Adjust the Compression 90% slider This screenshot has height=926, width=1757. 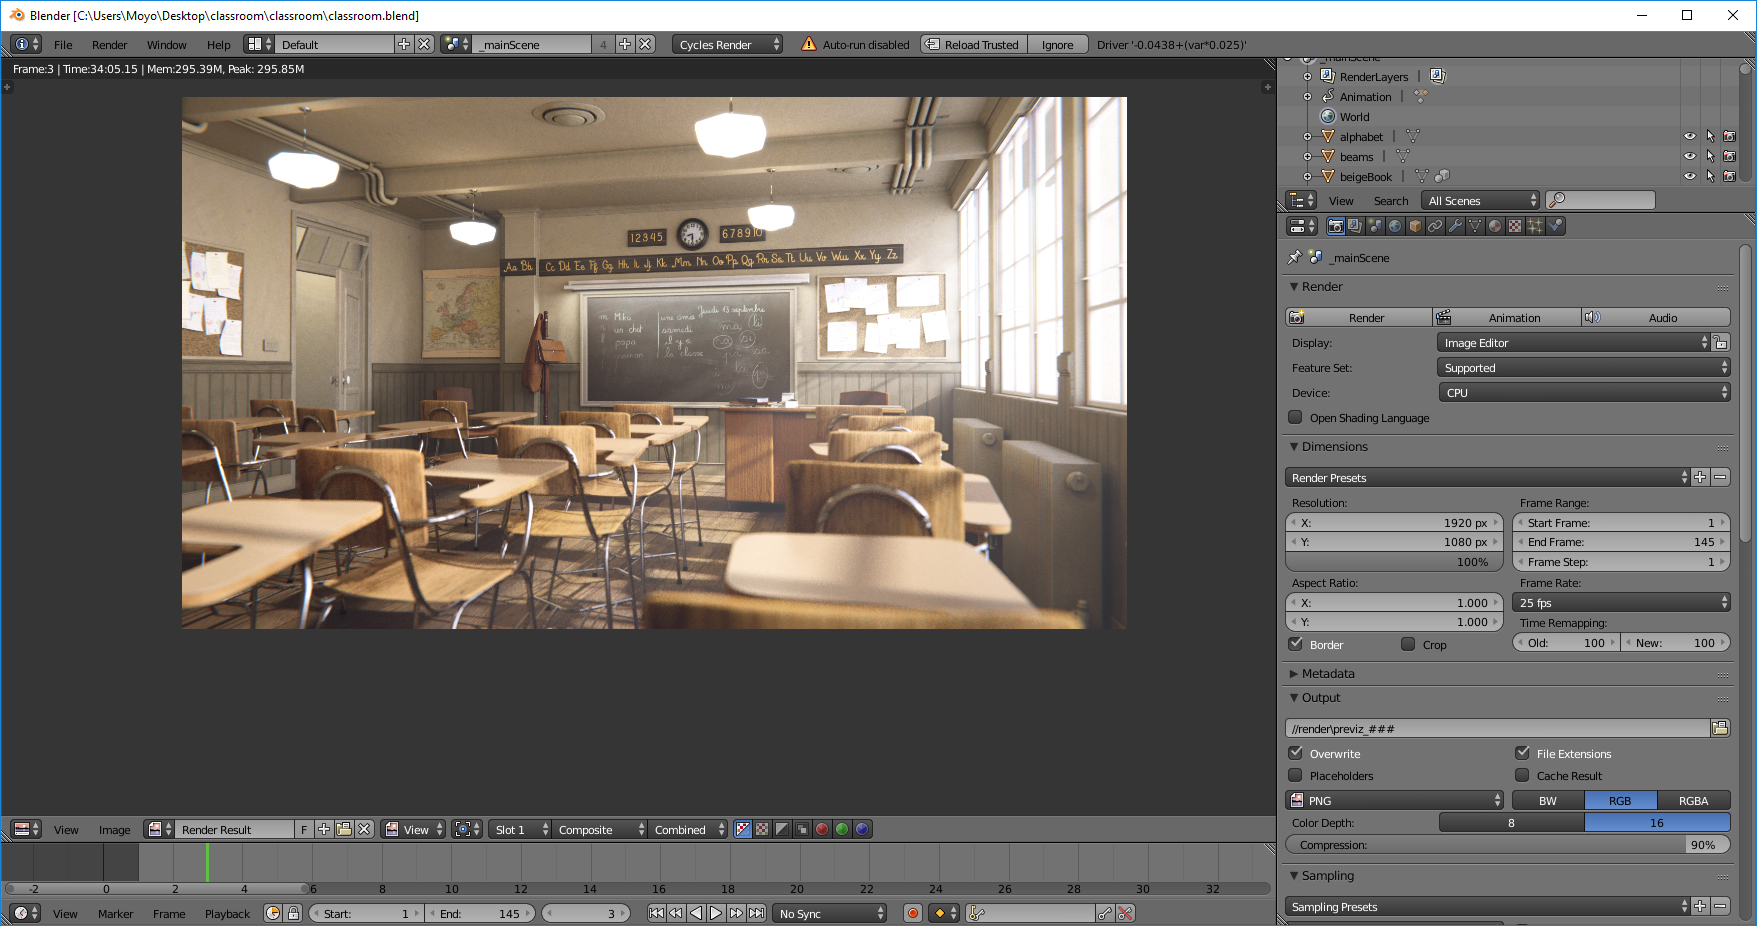1507,845
